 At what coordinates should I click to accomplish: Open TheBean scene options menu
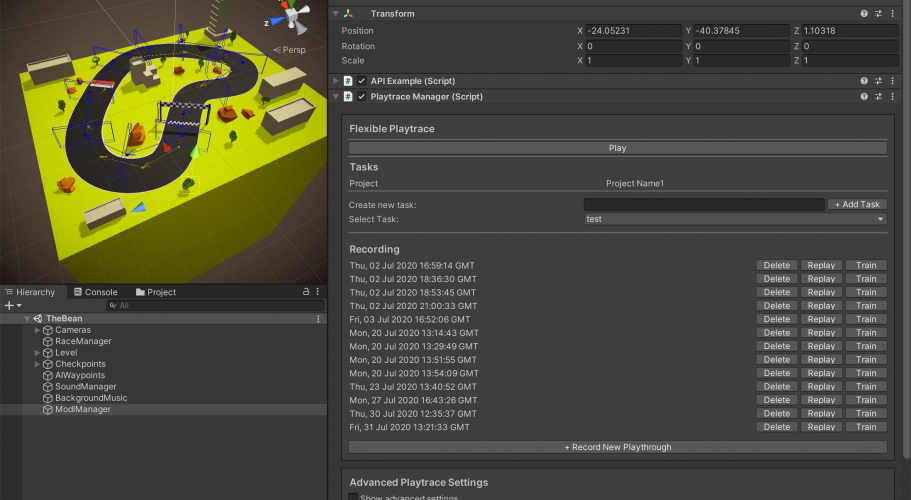coord(318,319)
